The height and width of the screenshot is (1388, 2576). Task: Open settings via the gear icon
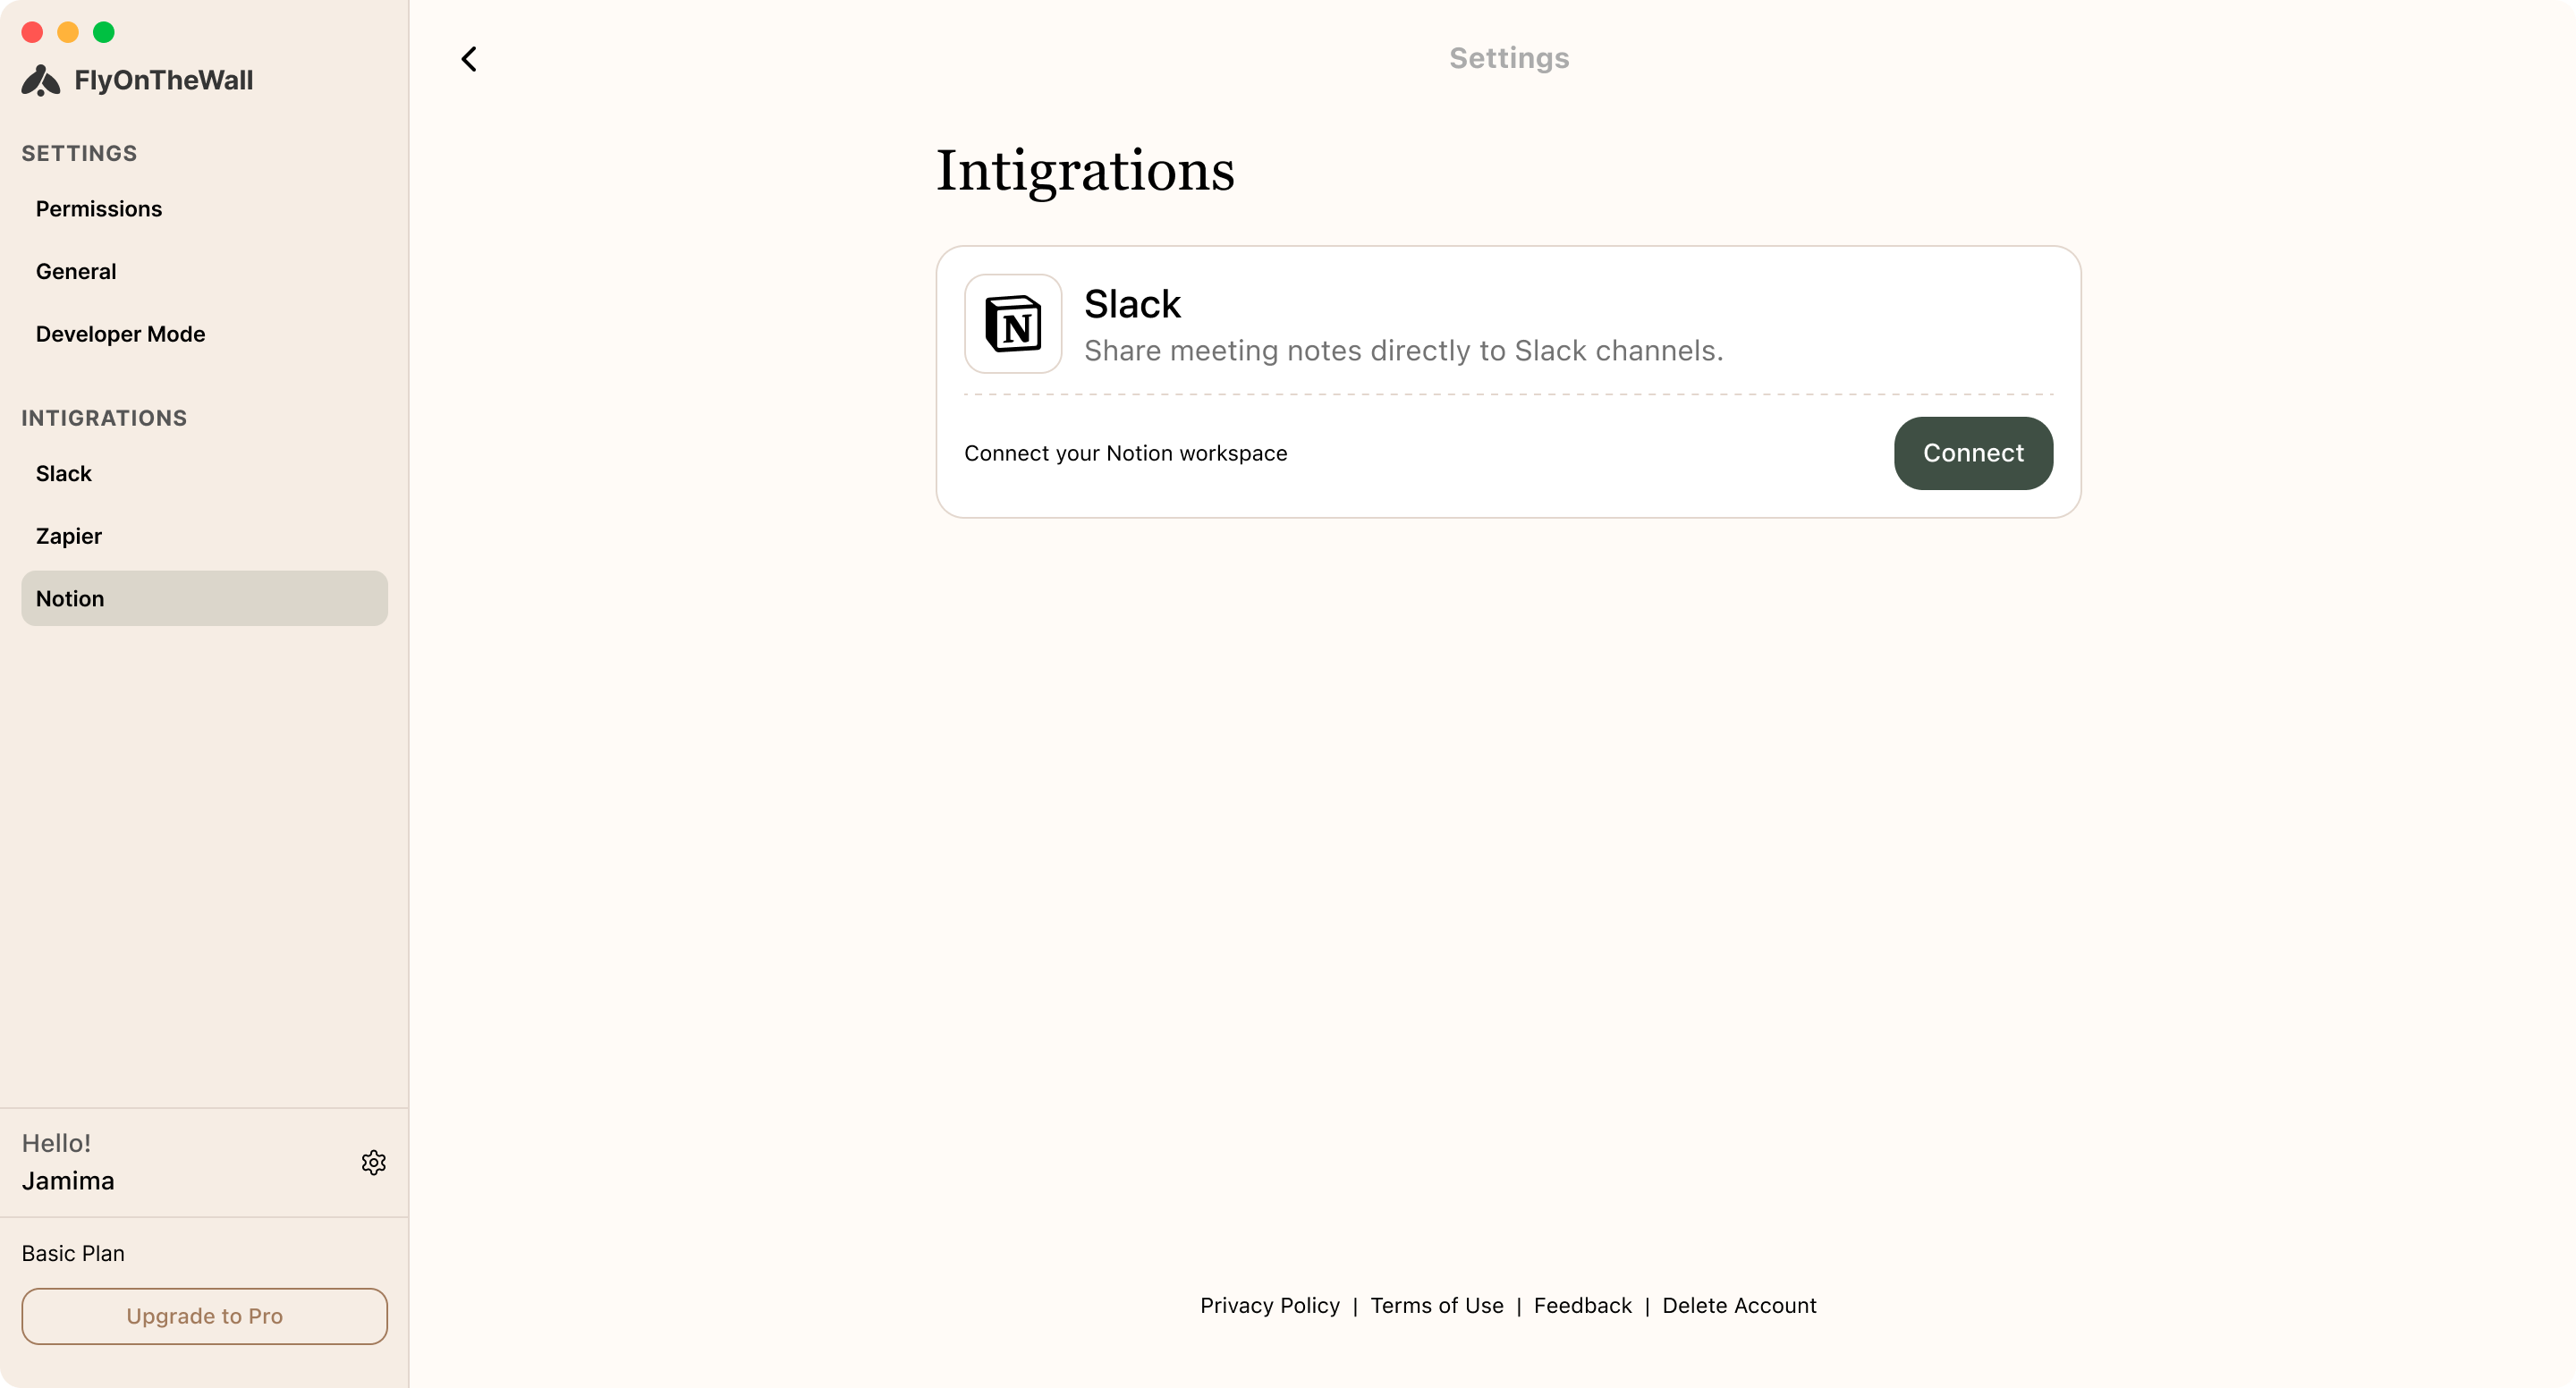tap(374, 1162)
